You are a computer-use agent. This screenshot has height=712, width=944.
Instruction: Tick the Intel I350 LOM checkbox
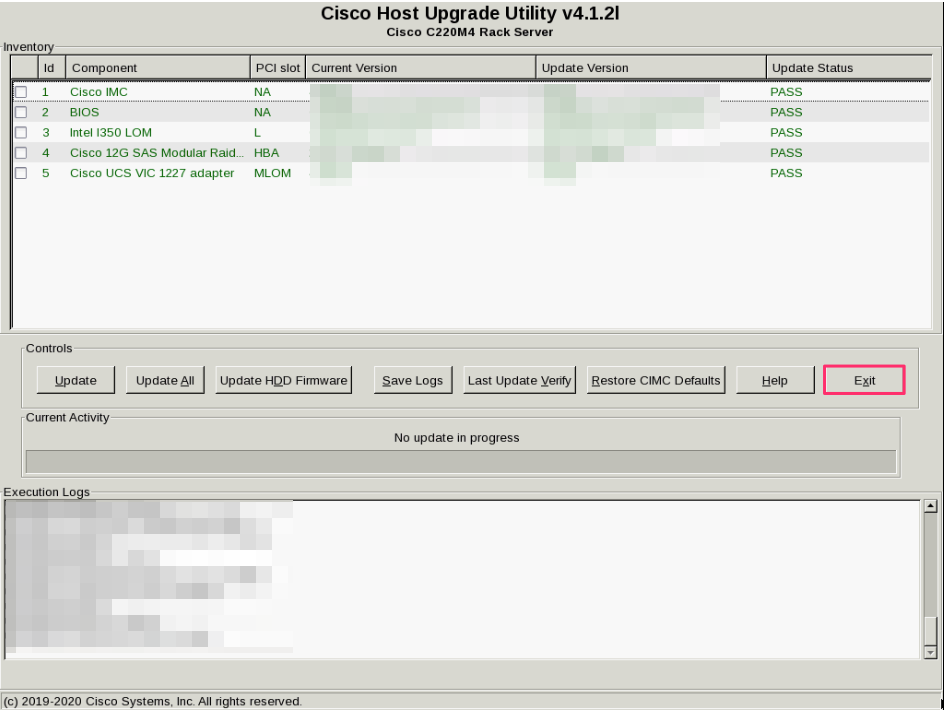(21, 132)
